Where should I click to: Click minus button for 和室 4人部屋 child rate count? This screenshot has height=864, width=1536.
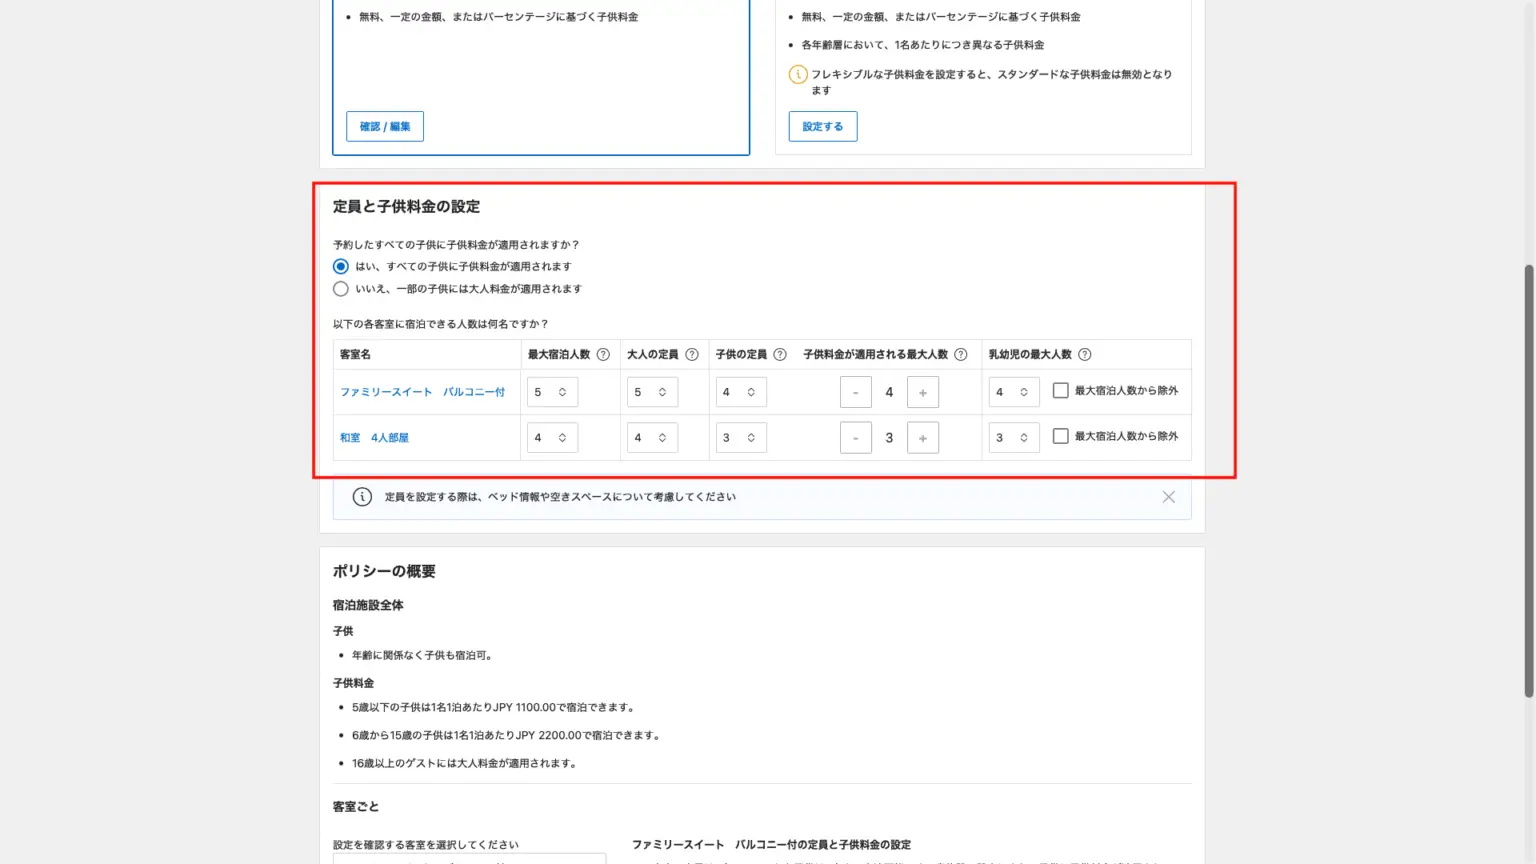click(x=856, y=438)
